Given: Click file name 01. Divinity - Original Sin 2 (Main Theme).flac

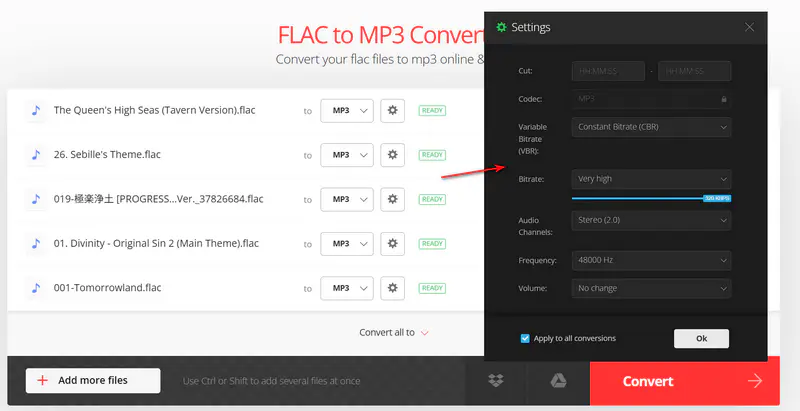Looking at the screenshot, I should pos(156,243).
